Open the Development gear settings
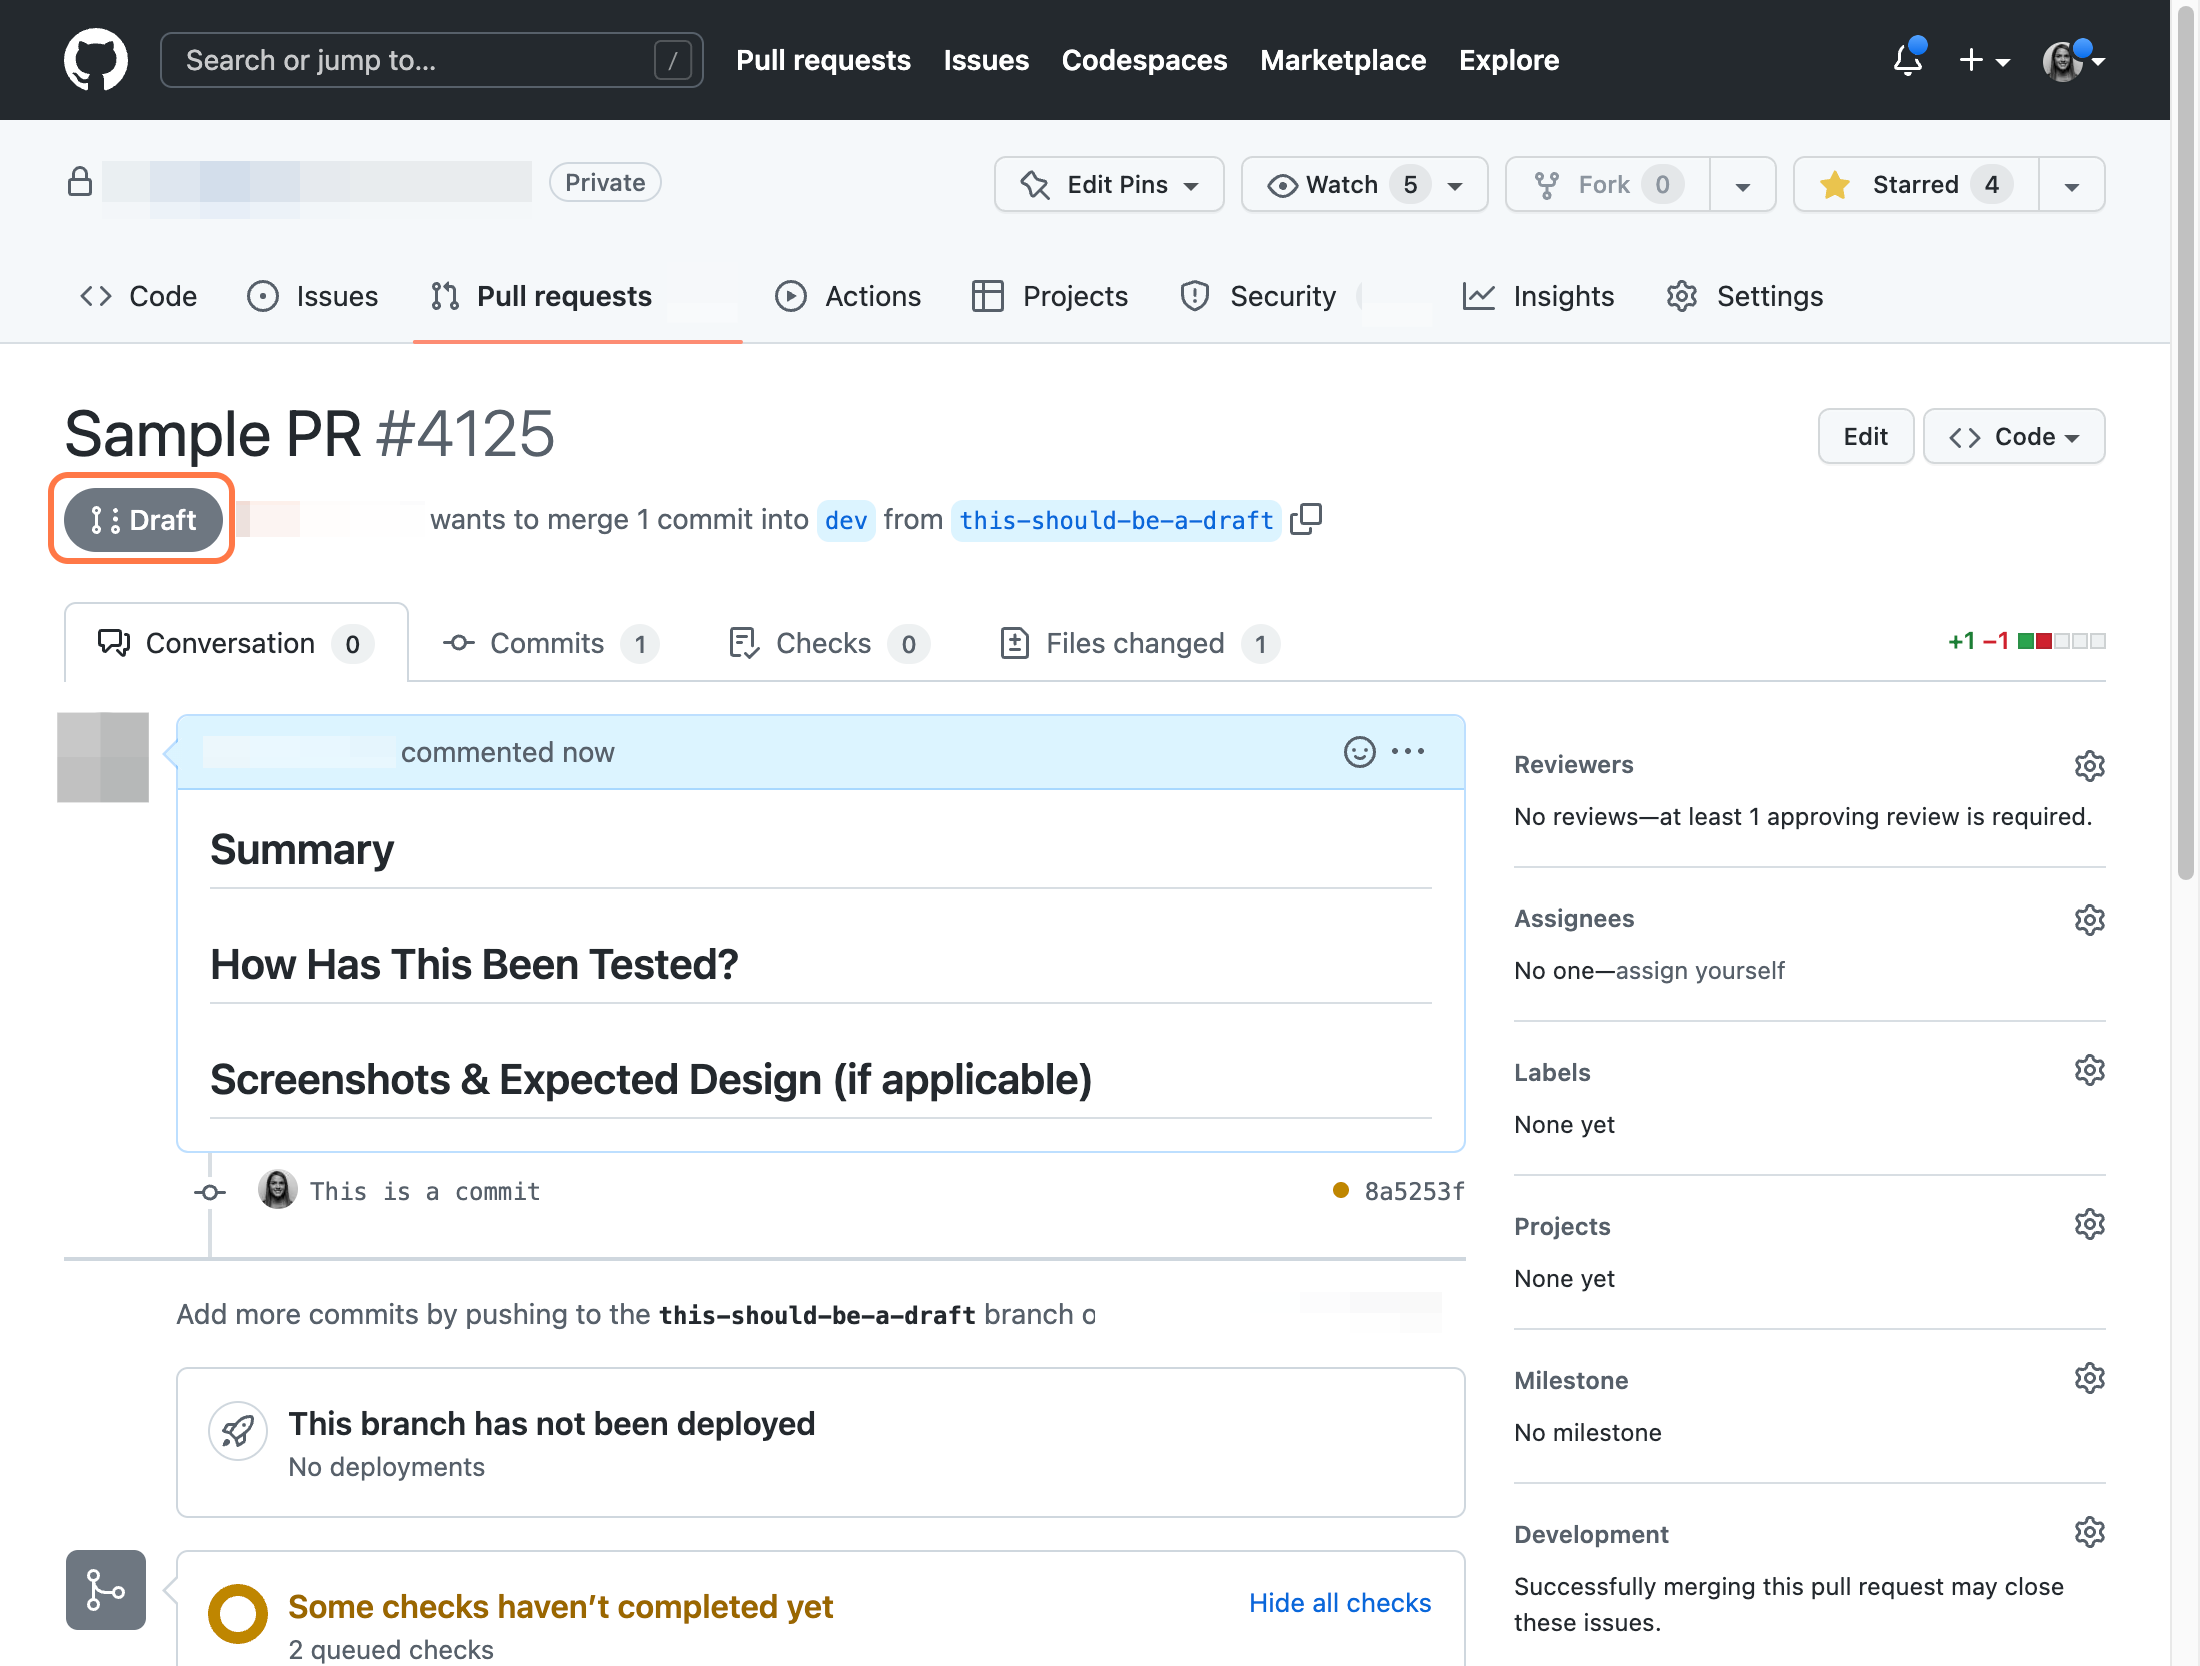Screen dimensions: 2200x1666 [2089, 1533]
